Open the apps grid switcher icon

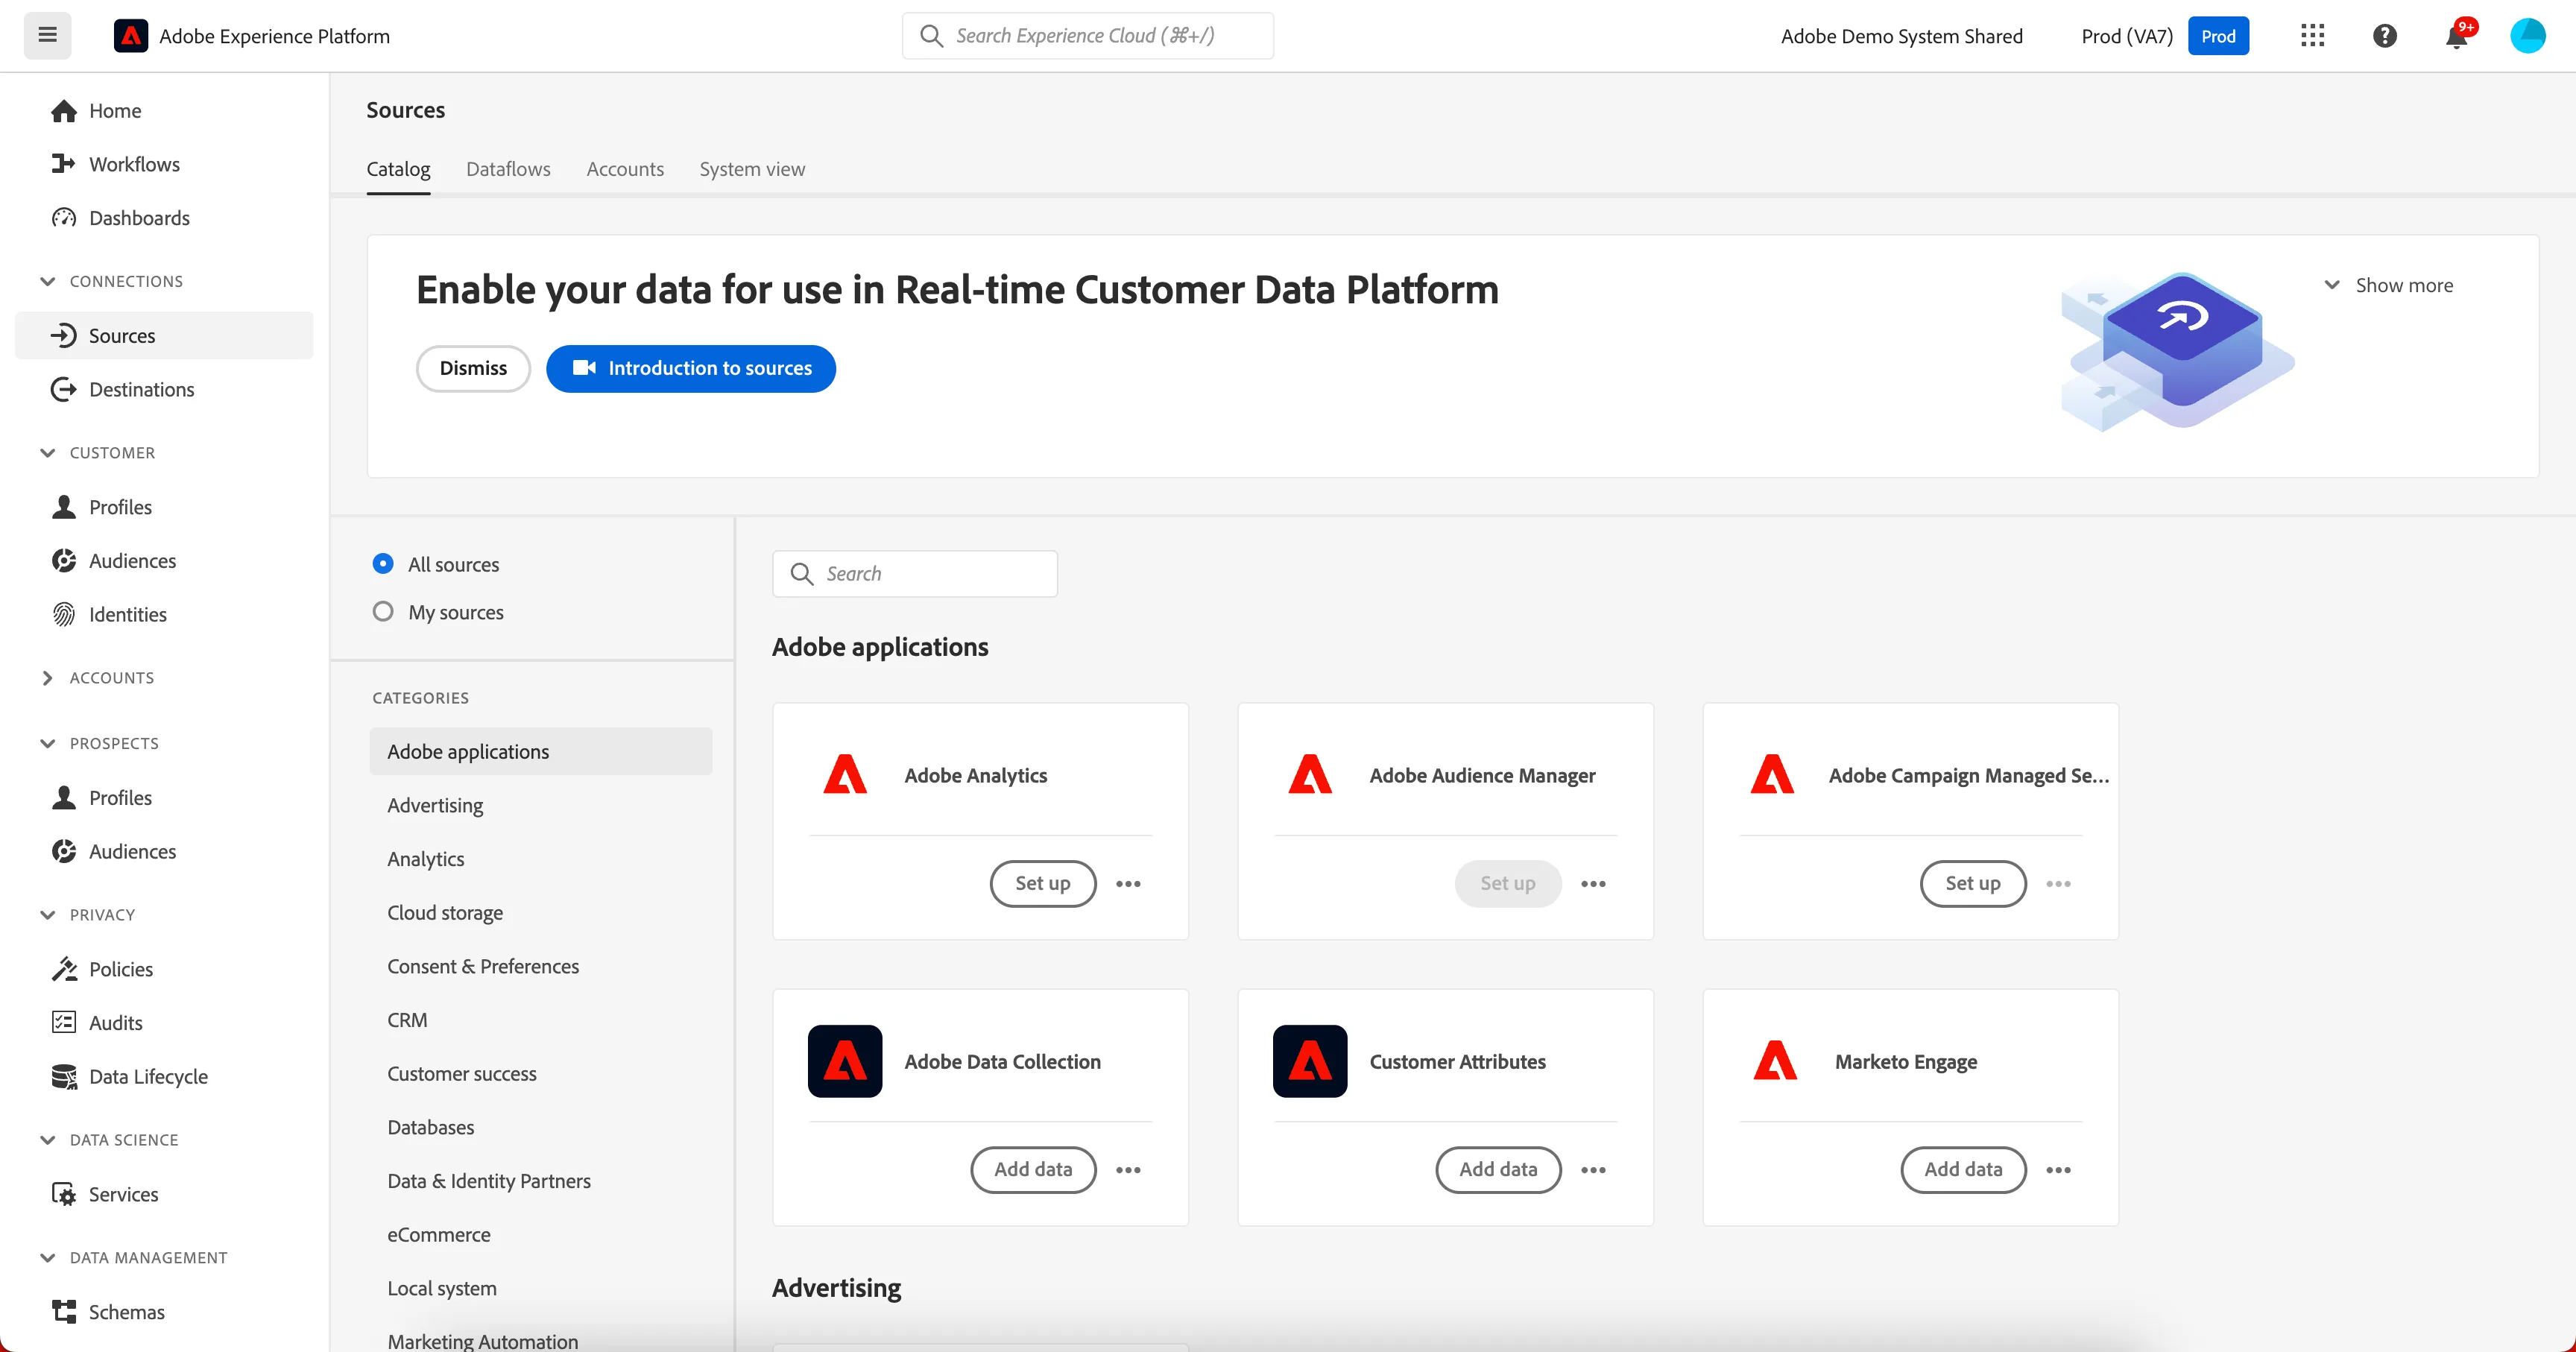pyautogui.click(x=2312, y=36)
